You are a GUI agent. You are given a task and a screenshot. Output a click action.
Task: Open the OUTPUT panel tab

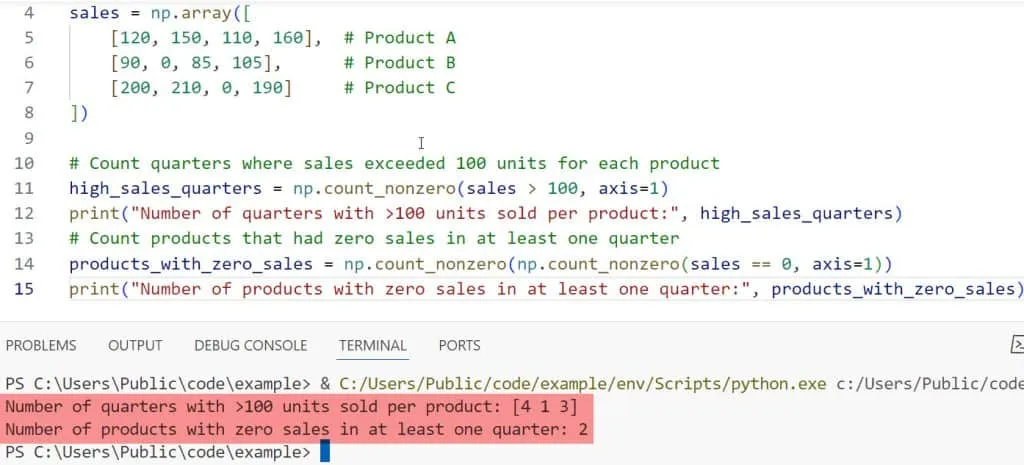click(135, 345)
